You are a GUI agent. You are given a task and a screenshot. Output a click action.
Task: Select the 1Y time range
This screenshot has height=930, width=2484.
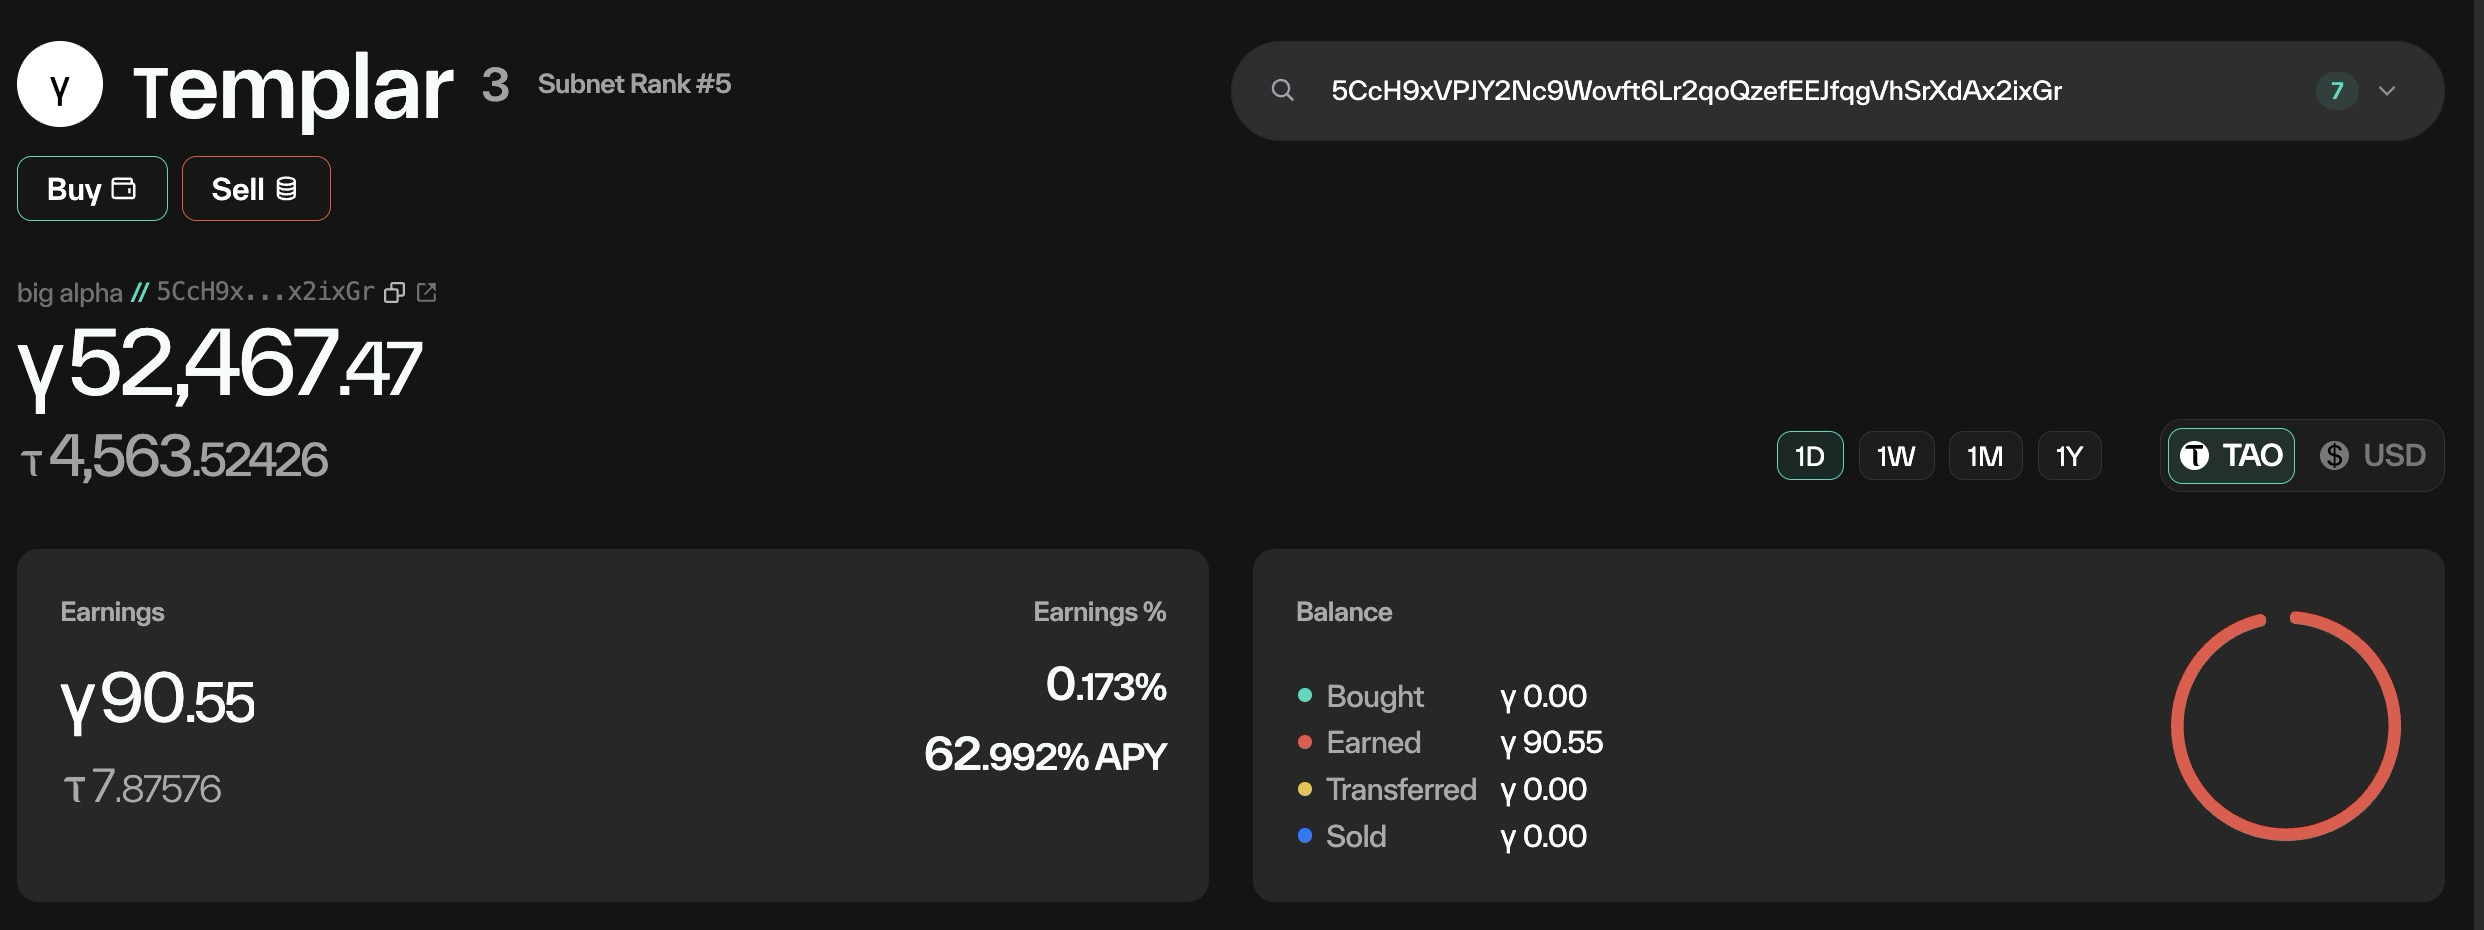pyautogui.click(x=2069, y=456)
